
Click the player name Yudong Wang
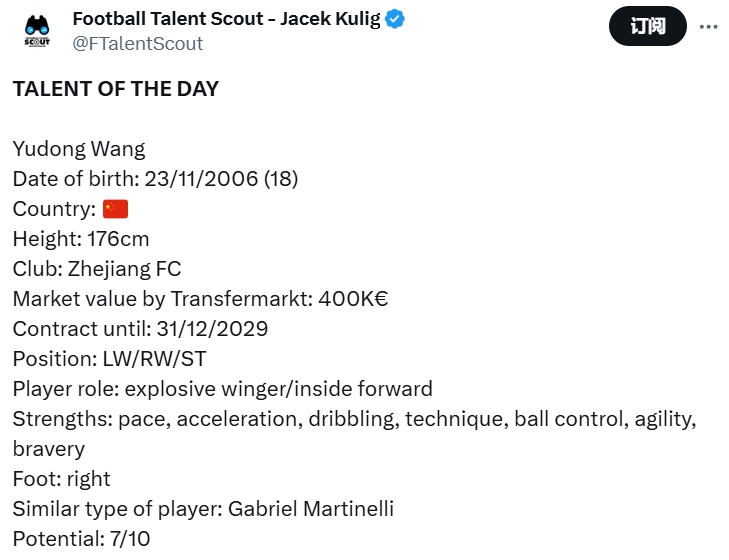pos(79,149)
